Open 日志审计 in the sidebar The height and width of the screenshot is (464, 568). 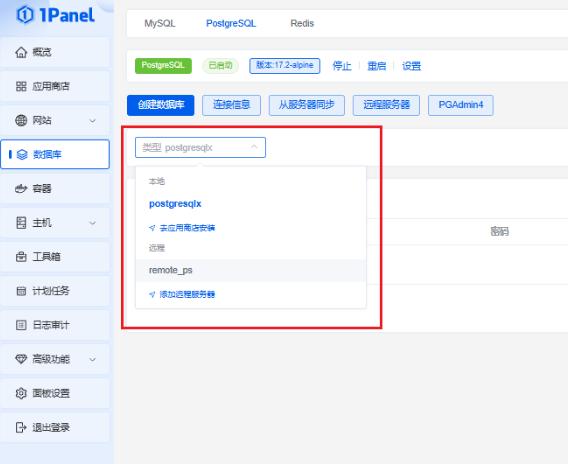pyautogui.click(x=55, y=325)
